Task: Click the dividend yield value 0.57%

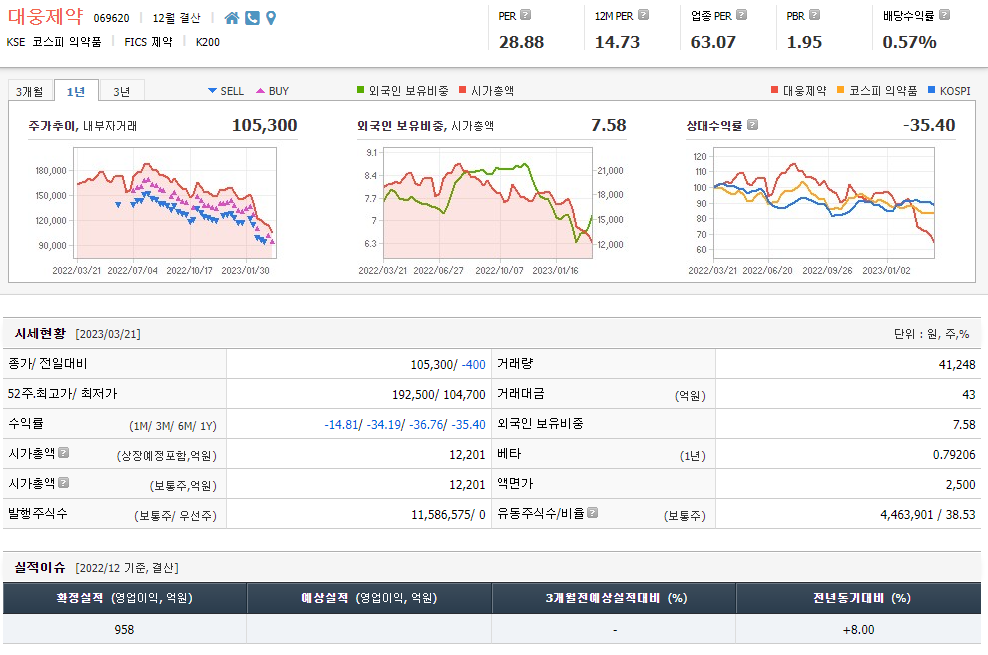Action: click(909, 42)
